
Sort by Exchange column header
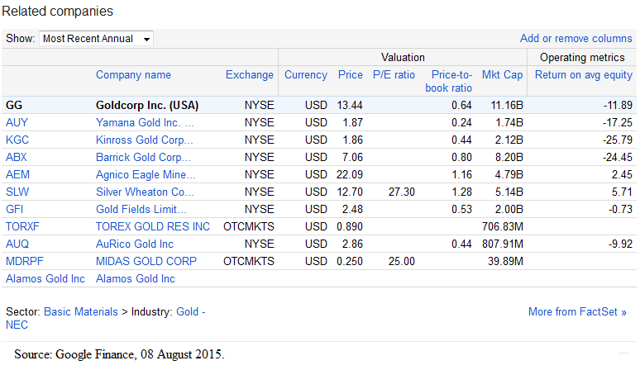coord(249,75)
